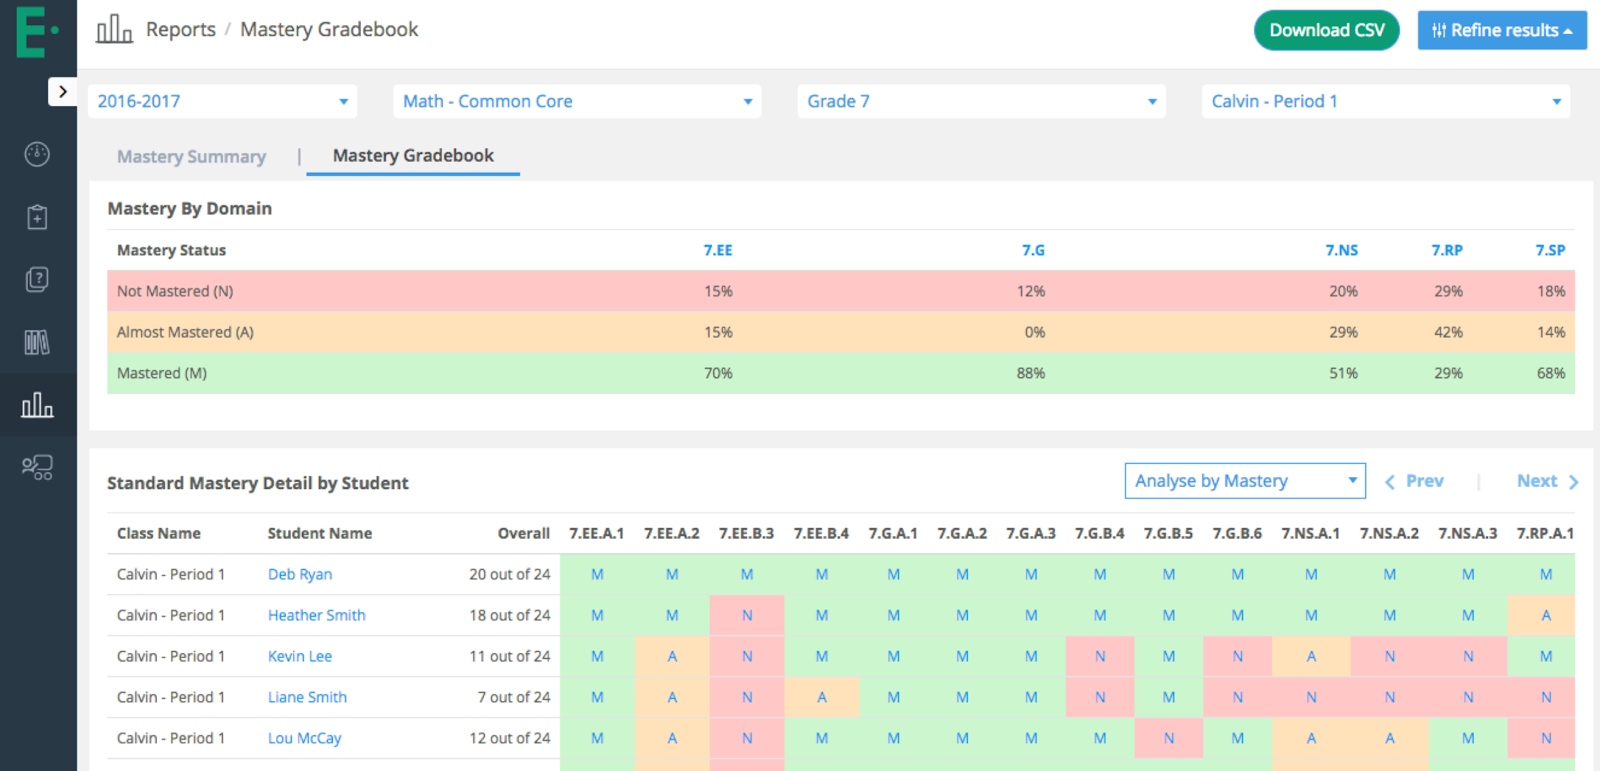The image size is (1600, 771).
Task: Click Deb Ryan's green M cell under 7.EE.A.1
Action: coord(597,574)
